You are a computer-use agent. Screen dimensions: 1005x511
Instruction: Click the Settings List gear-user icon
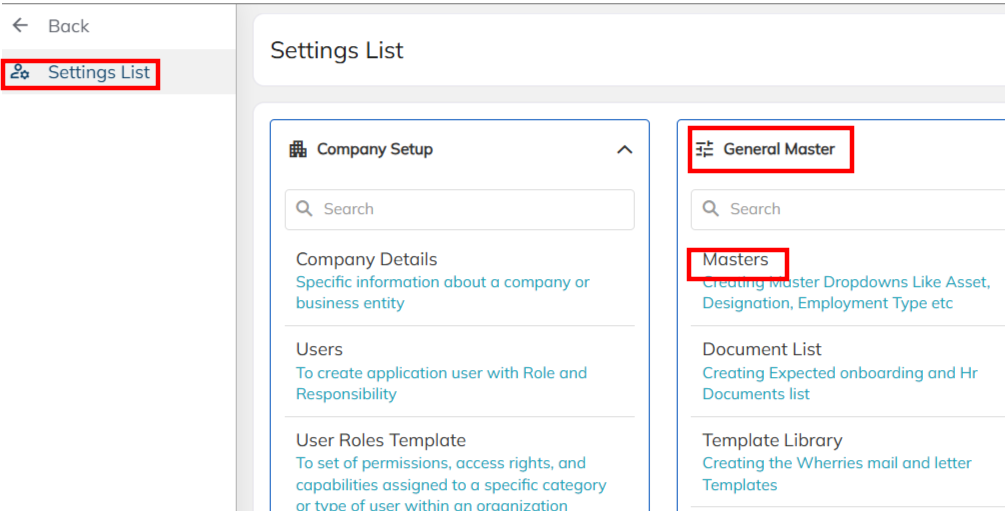(20, 72)
